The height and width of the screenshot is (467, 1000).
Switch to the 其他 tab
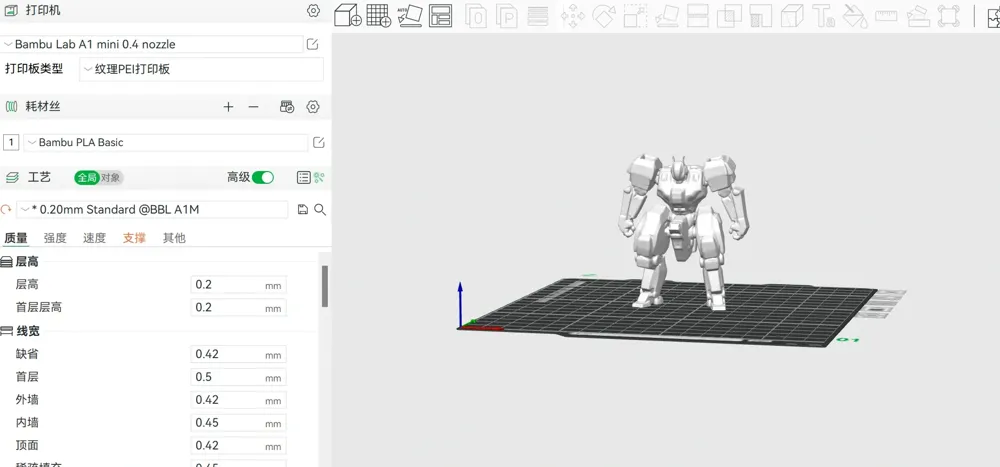click(x=174, y=238)
